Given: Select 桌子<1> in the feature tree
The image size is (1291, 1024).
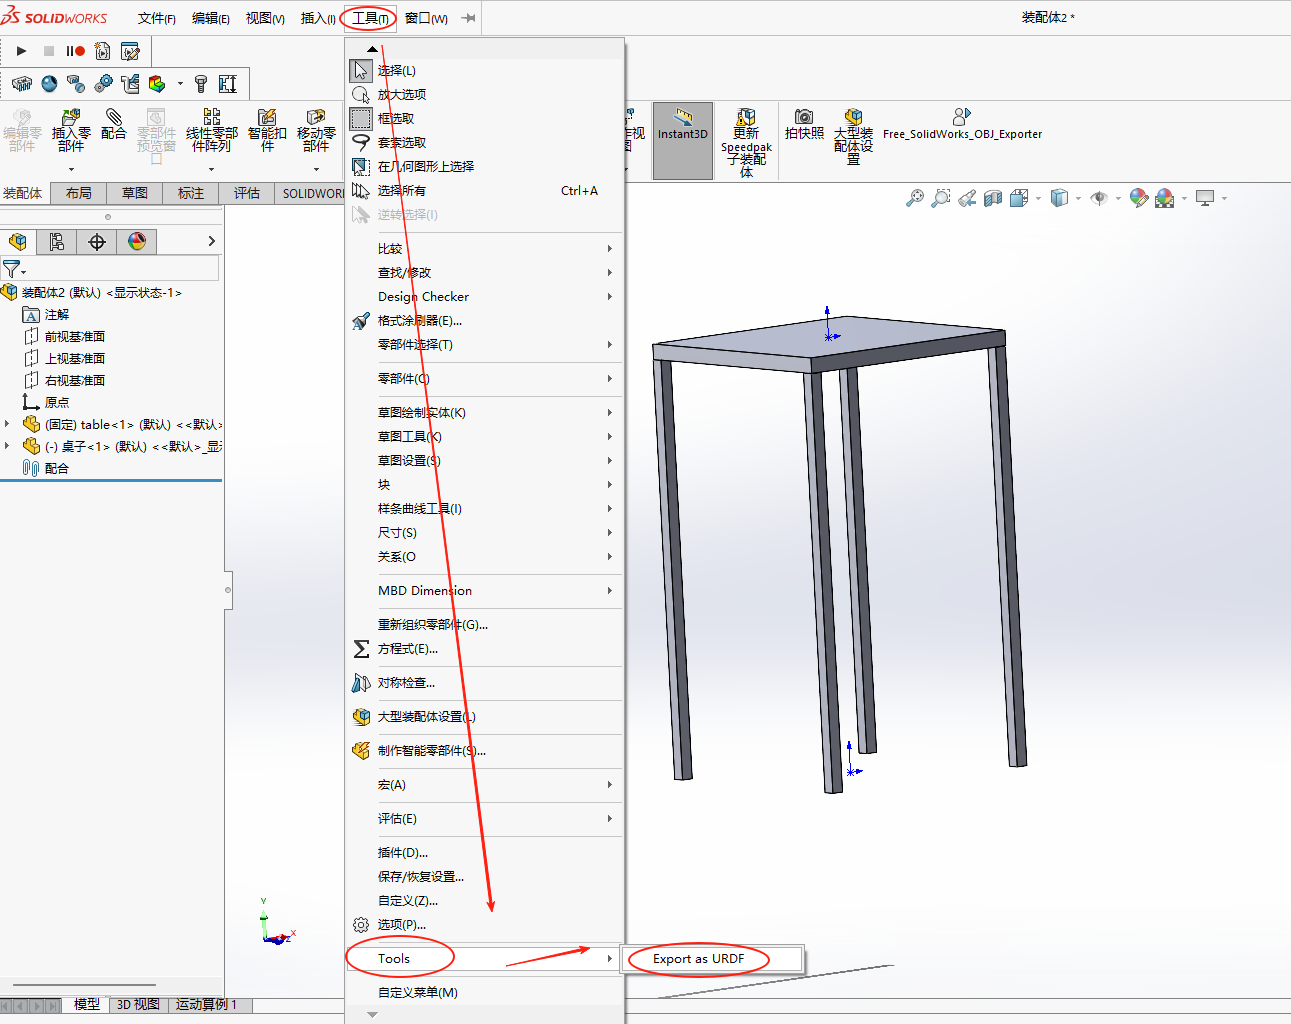Looking at the screenshot, I should pyautogui.click(x=110, y=446).
